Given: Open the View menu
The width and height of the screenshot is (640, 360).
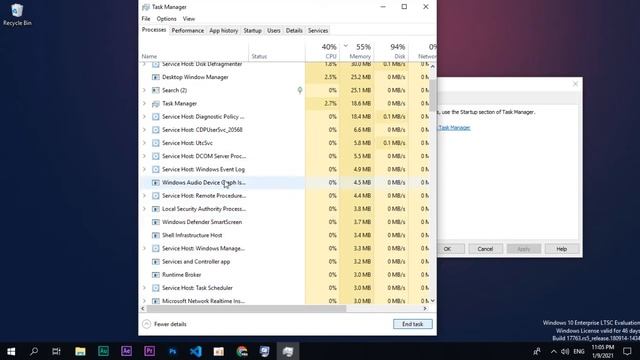Looking at the screenshot, I should 189,19.
